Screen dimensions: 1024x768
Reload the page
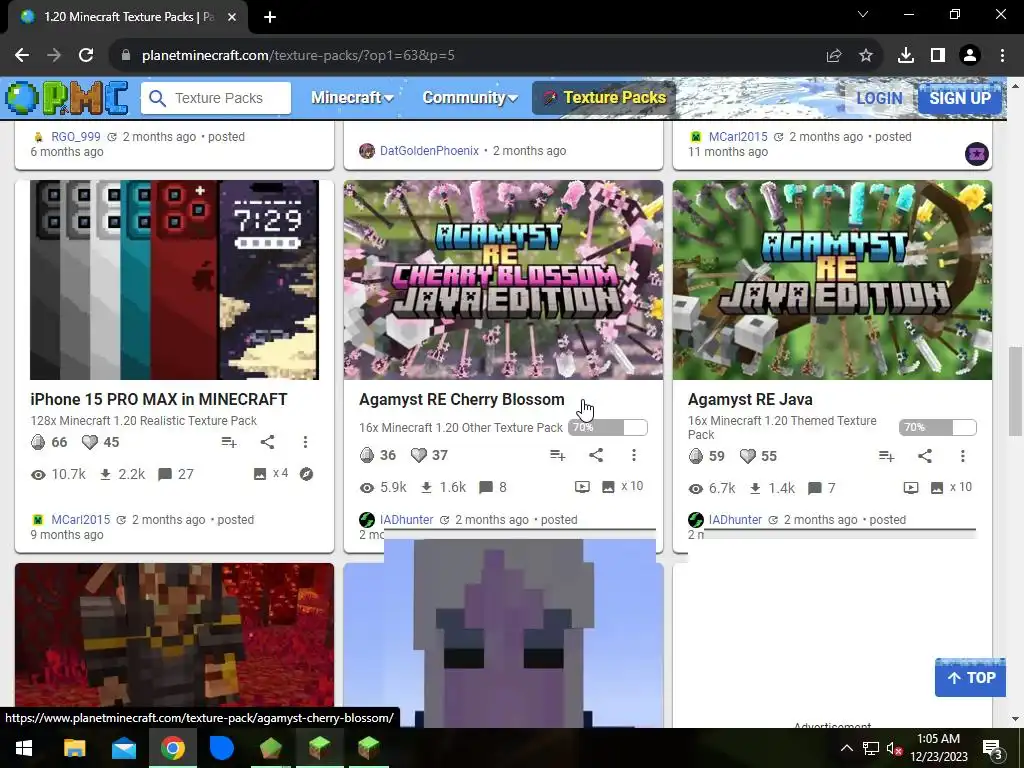click(x=86, y=56)
